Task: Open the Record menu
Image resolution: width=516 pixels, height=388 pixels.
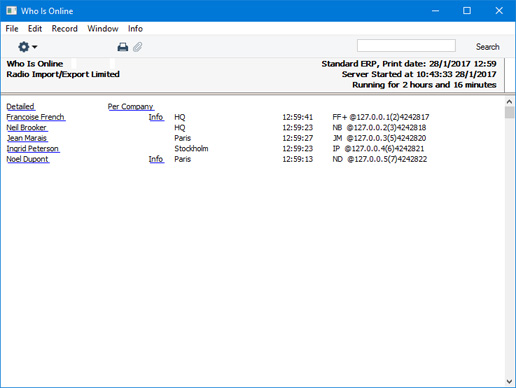Action: [x=65, y=29]
